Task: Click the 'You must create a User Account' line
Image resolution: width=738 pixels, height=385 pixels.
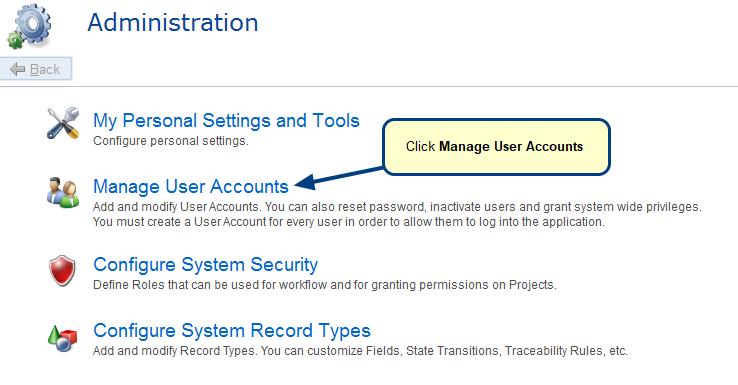Action: (348, 222)
